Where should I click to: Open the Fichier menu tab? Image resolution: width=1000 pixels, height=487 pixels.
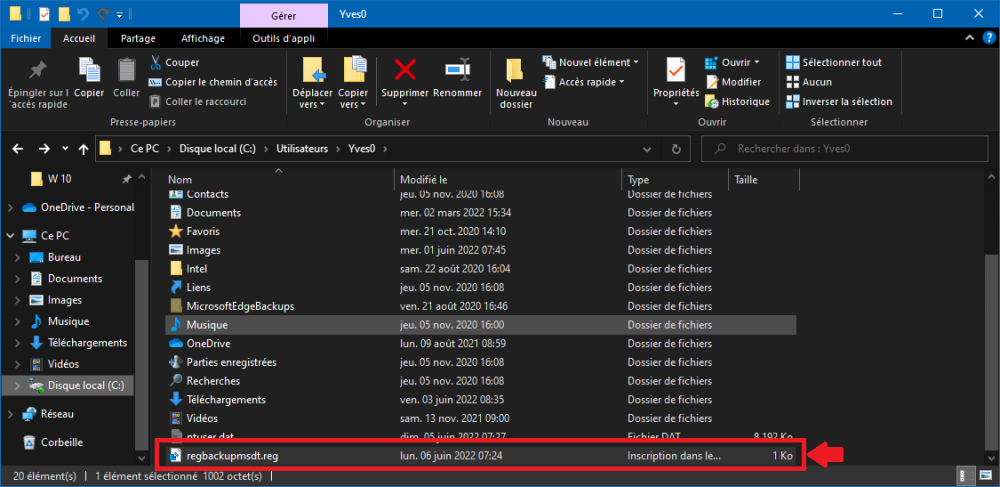pyautogui.click(x=25, y=38)
